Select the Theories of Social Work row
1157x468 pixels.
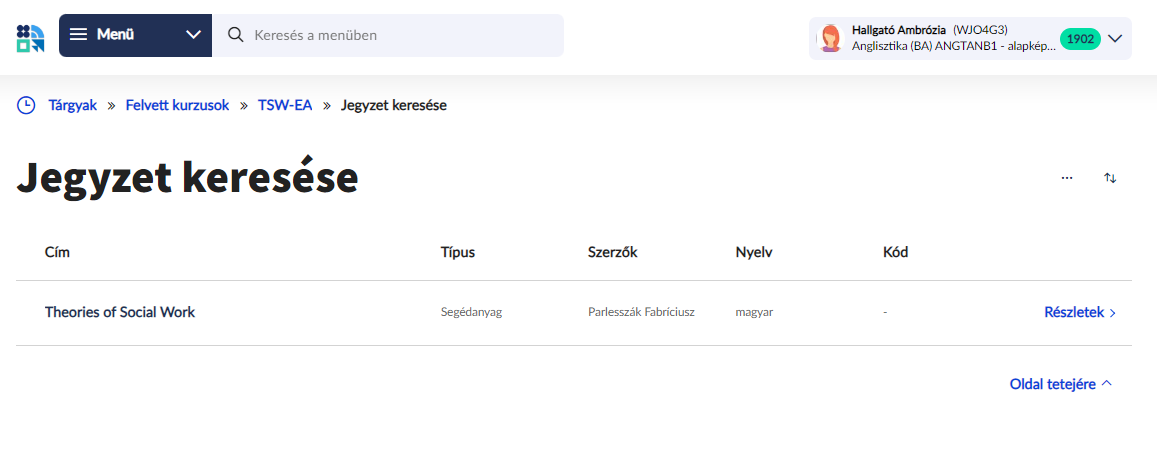tap(120, 312)
